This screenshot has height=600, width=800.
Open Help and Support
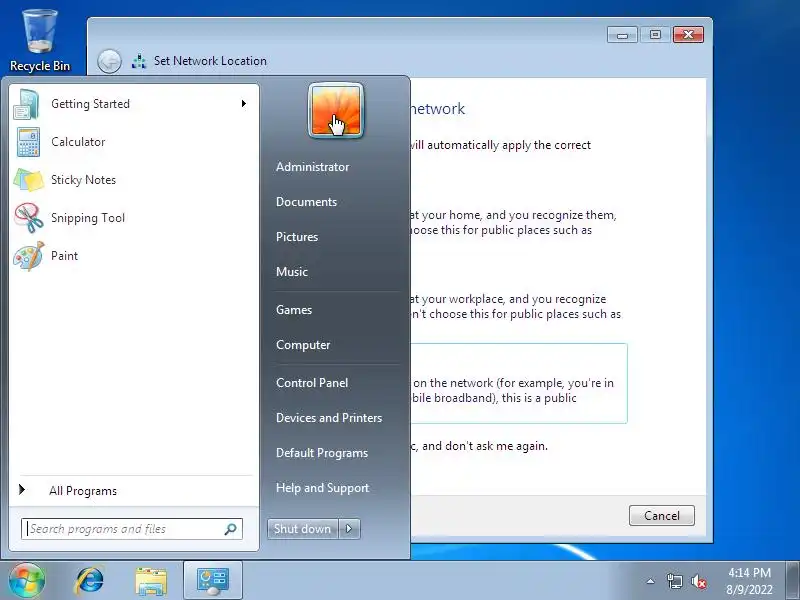point(322,488)
